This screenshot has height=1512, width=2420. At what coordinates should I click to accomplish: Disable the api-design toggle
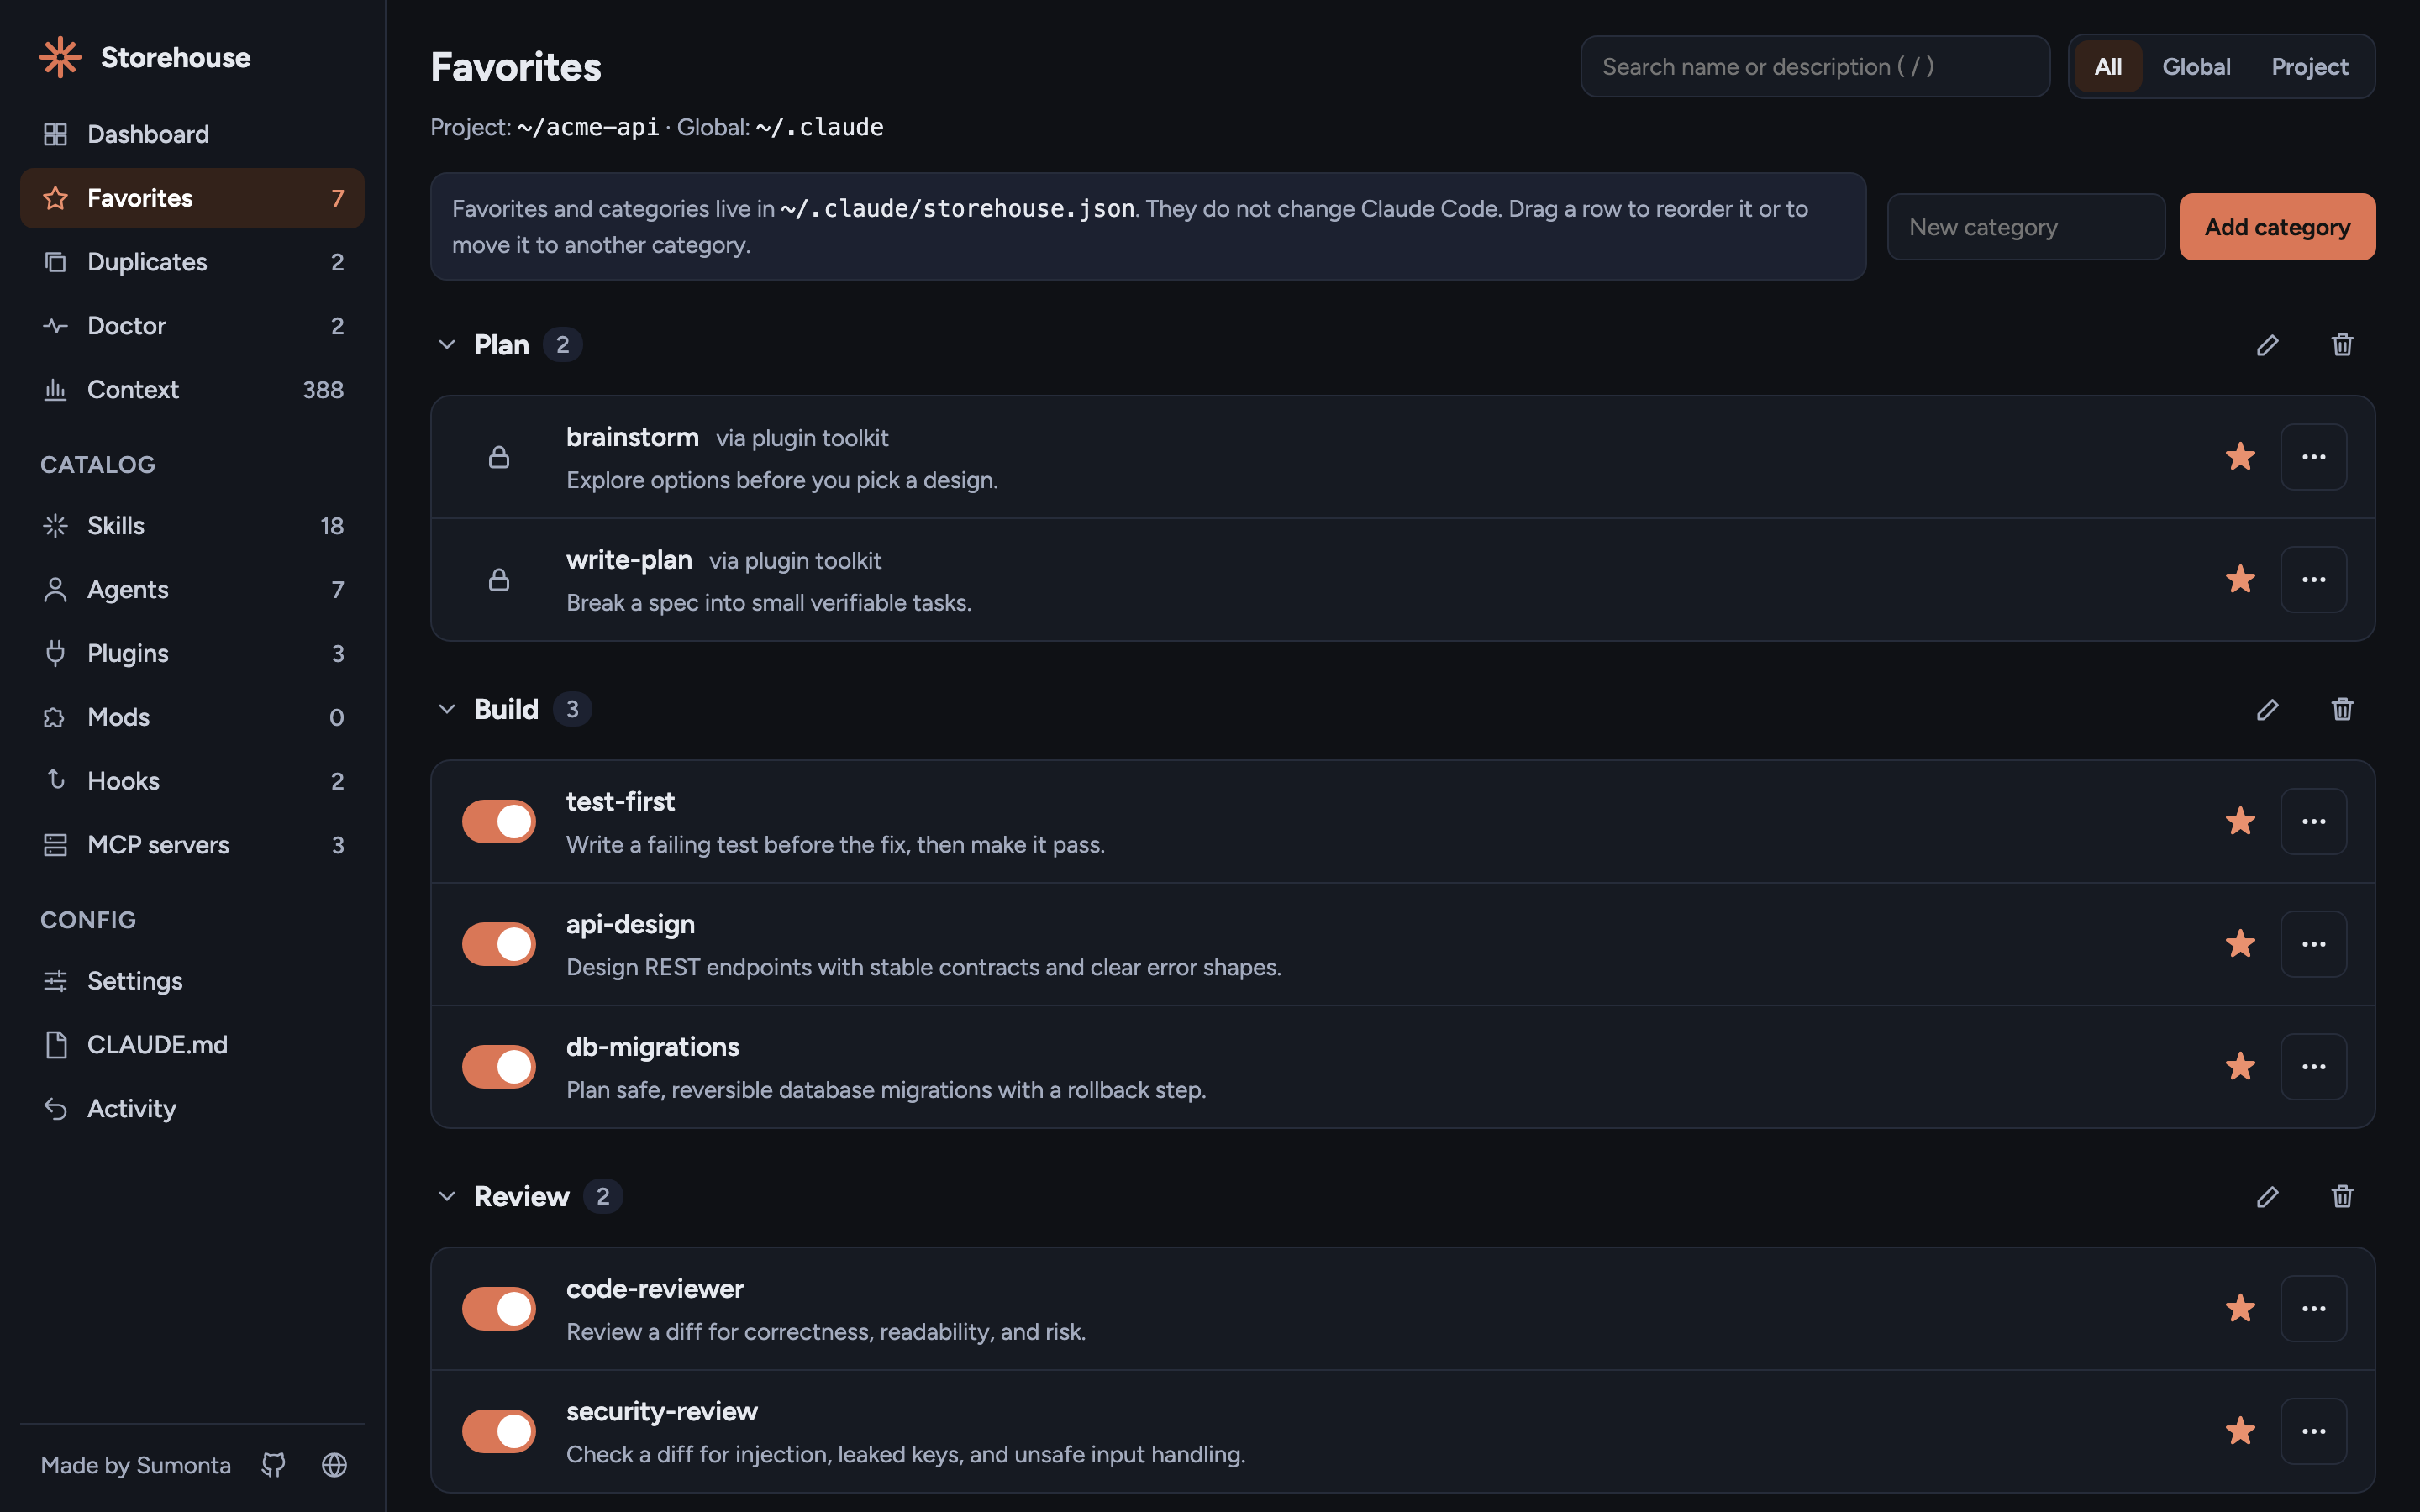point(499,944)
